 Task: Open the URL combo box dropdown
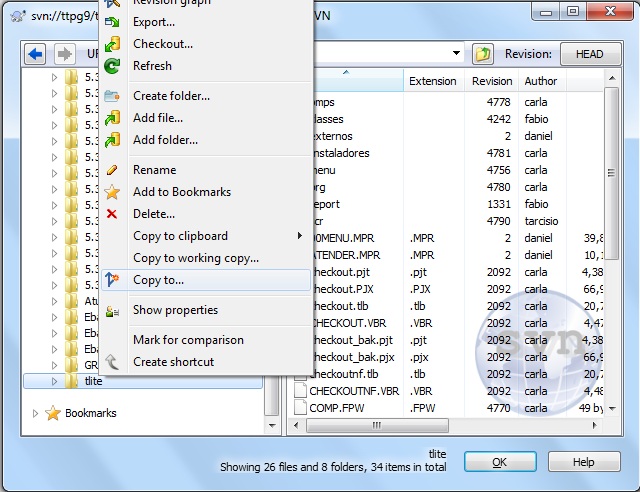456,53
